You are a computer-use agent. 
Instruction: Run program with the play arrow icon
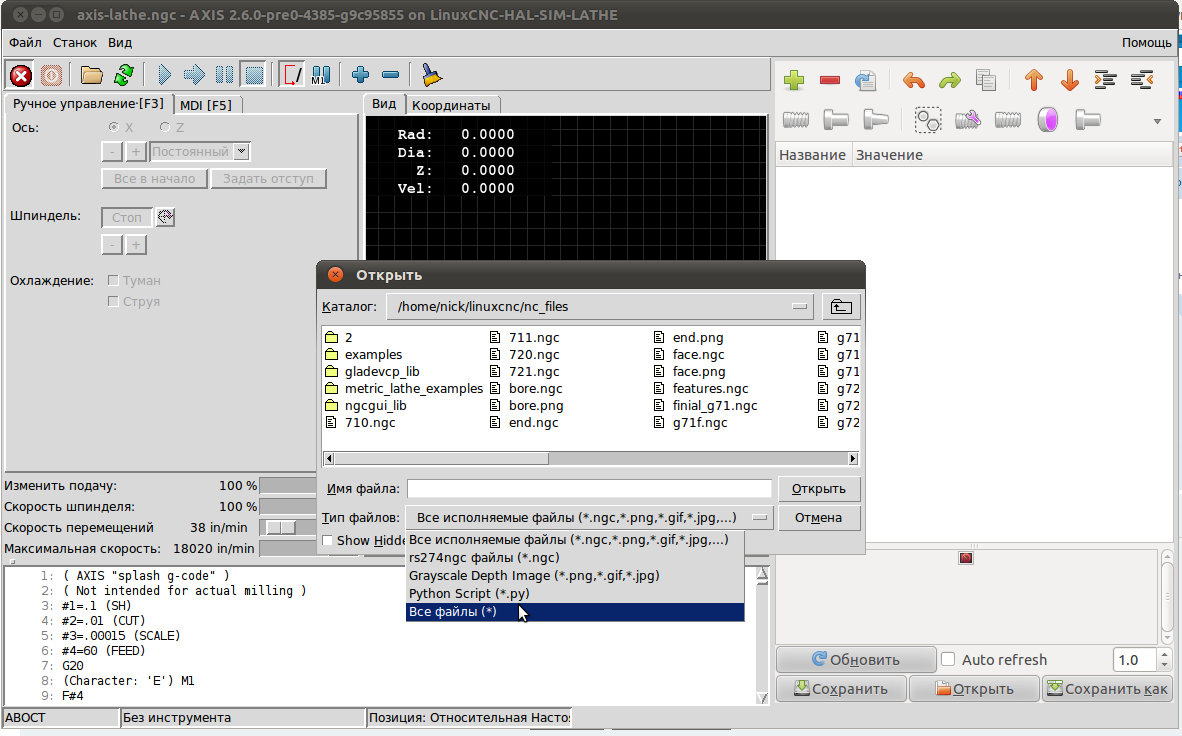coord(164,75)
